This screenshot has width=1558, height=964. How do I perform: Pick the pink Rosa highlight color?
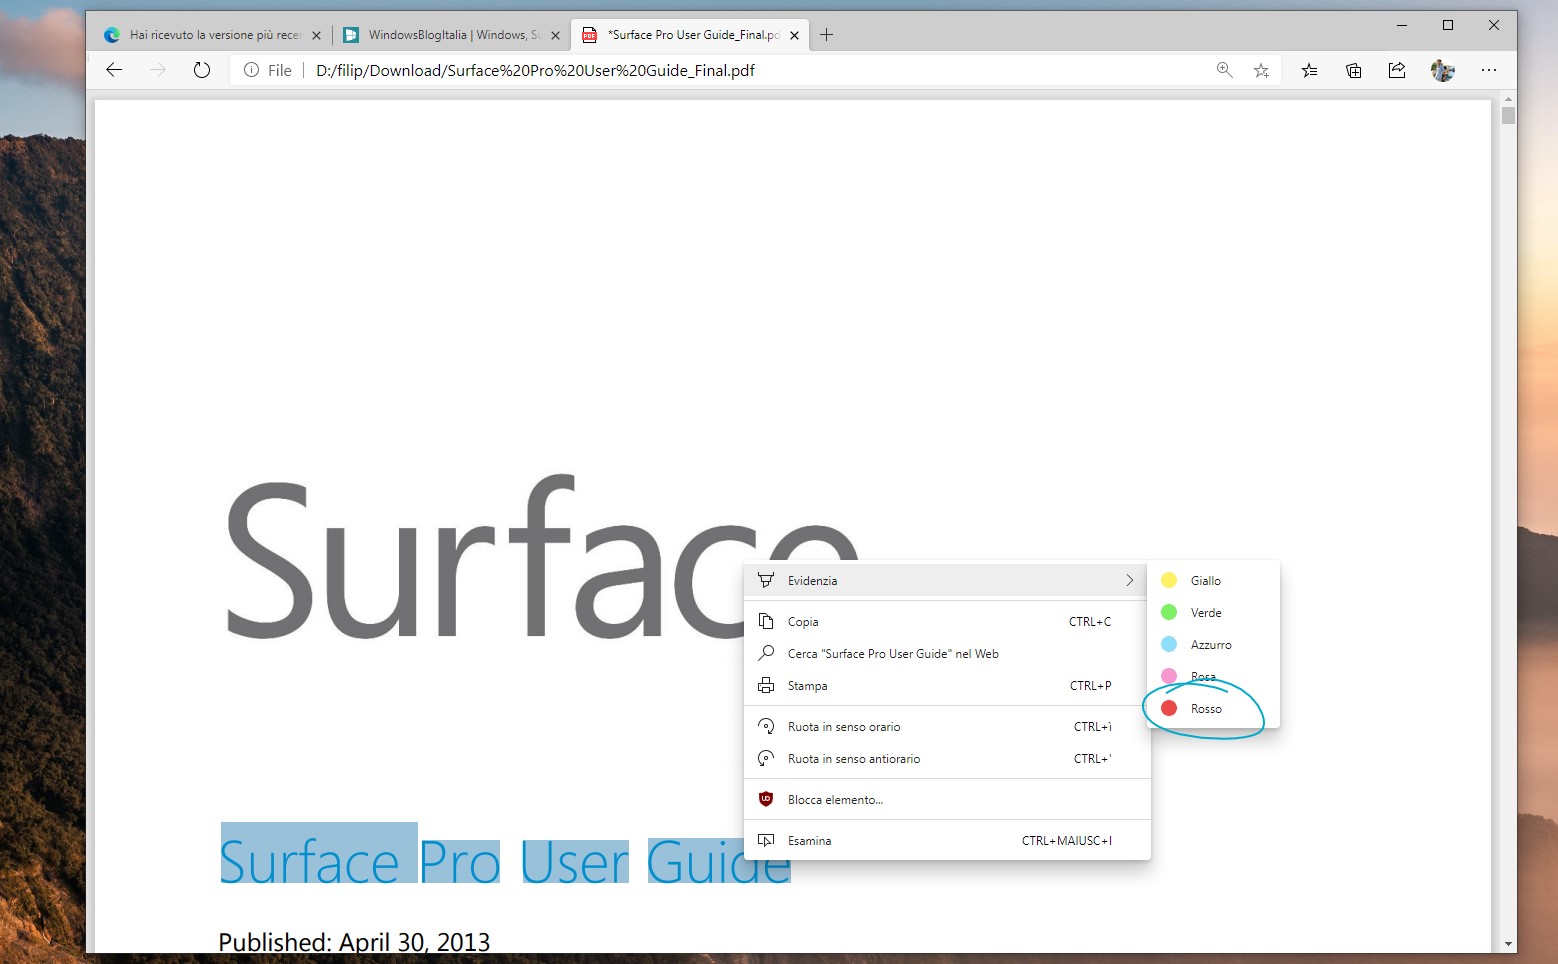[1213, 676]
